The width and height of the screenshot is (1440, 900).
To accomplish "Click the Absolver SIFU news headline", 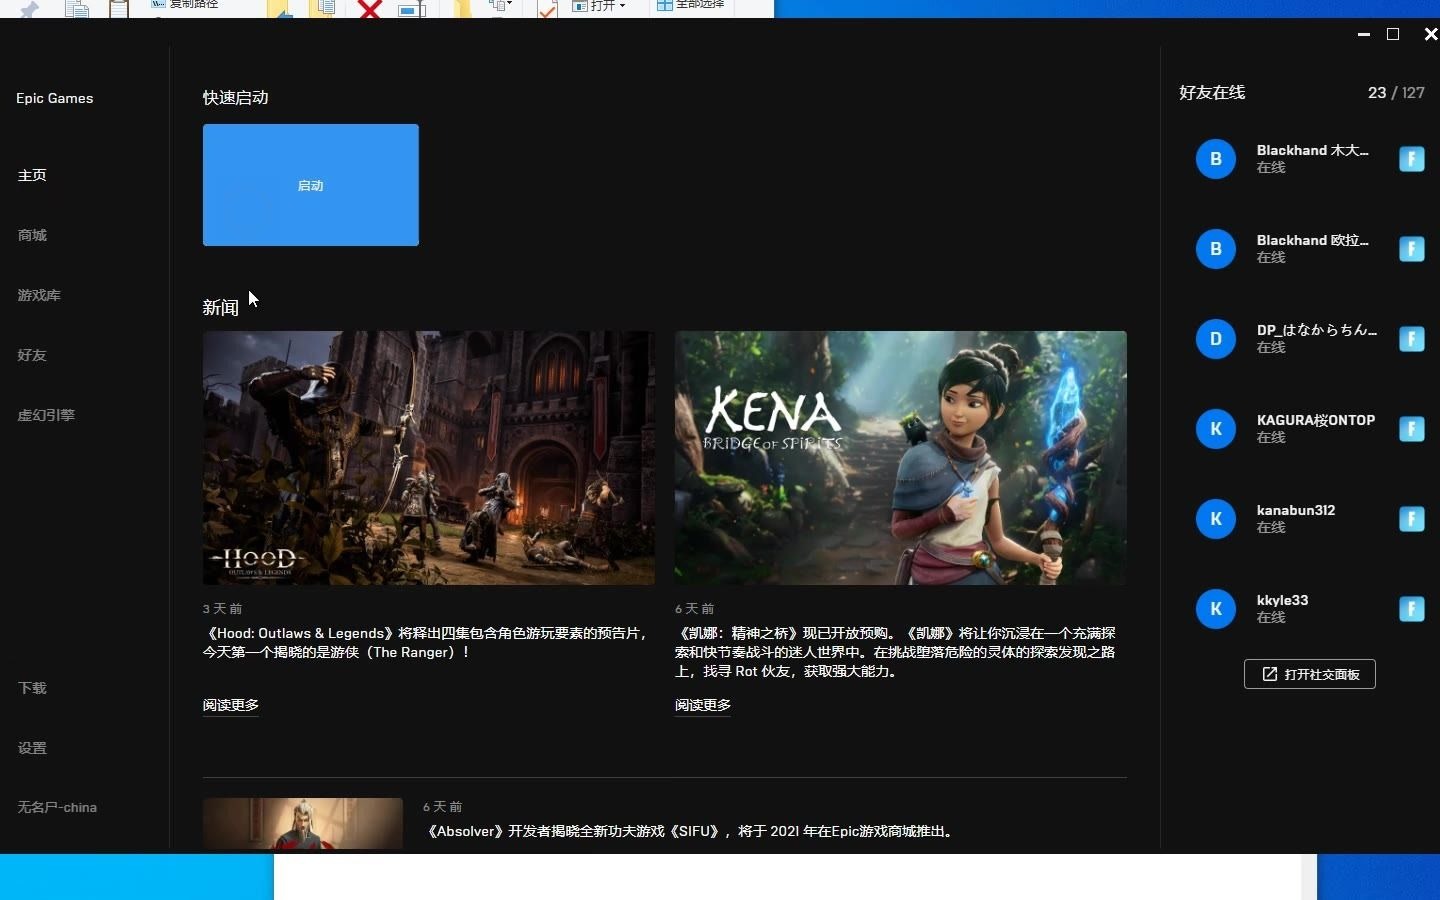I will tap(689, 831).
